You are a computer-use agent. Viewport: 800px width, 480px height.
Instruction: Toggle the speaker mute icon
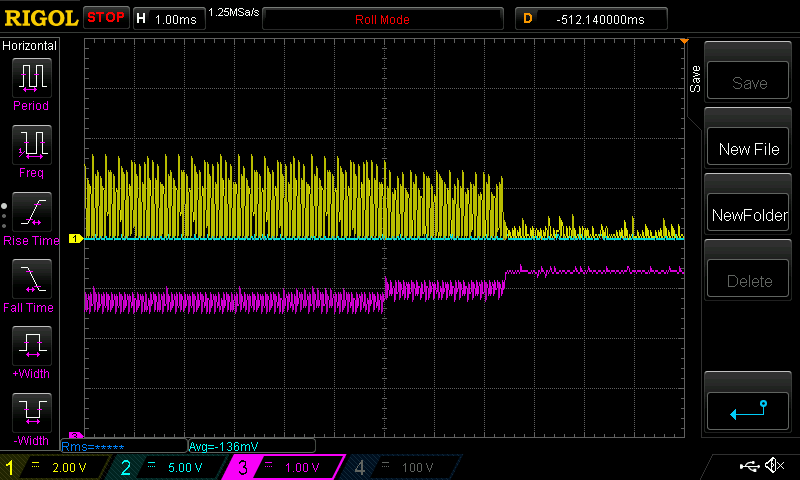pyautogui.click(x=773, y=466)
